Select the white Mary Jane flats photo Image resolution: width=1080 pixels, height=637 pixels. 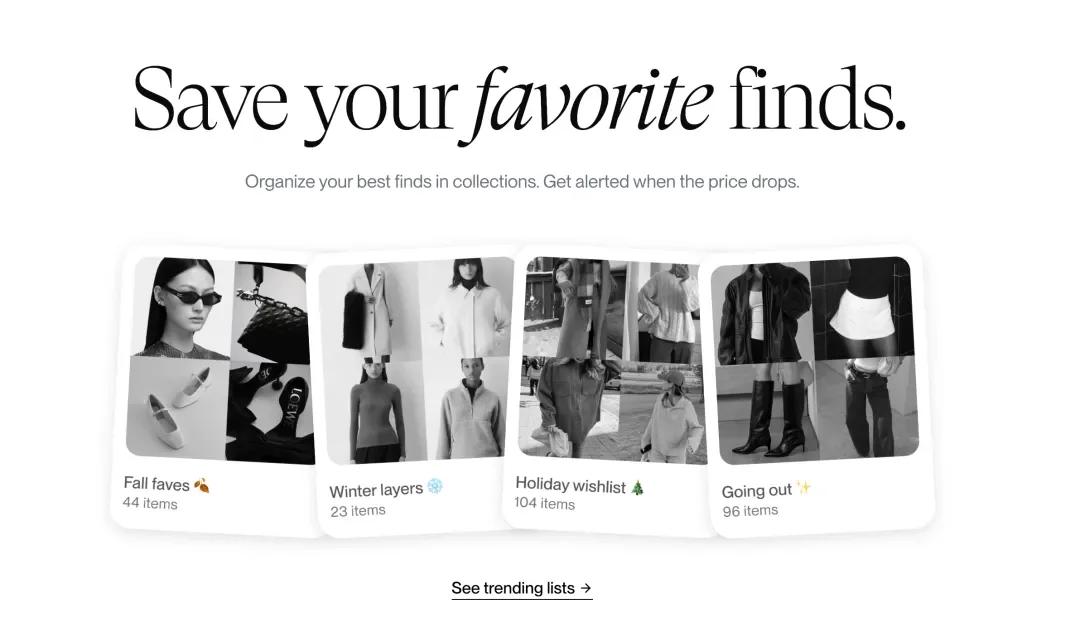tap(178, 406)
